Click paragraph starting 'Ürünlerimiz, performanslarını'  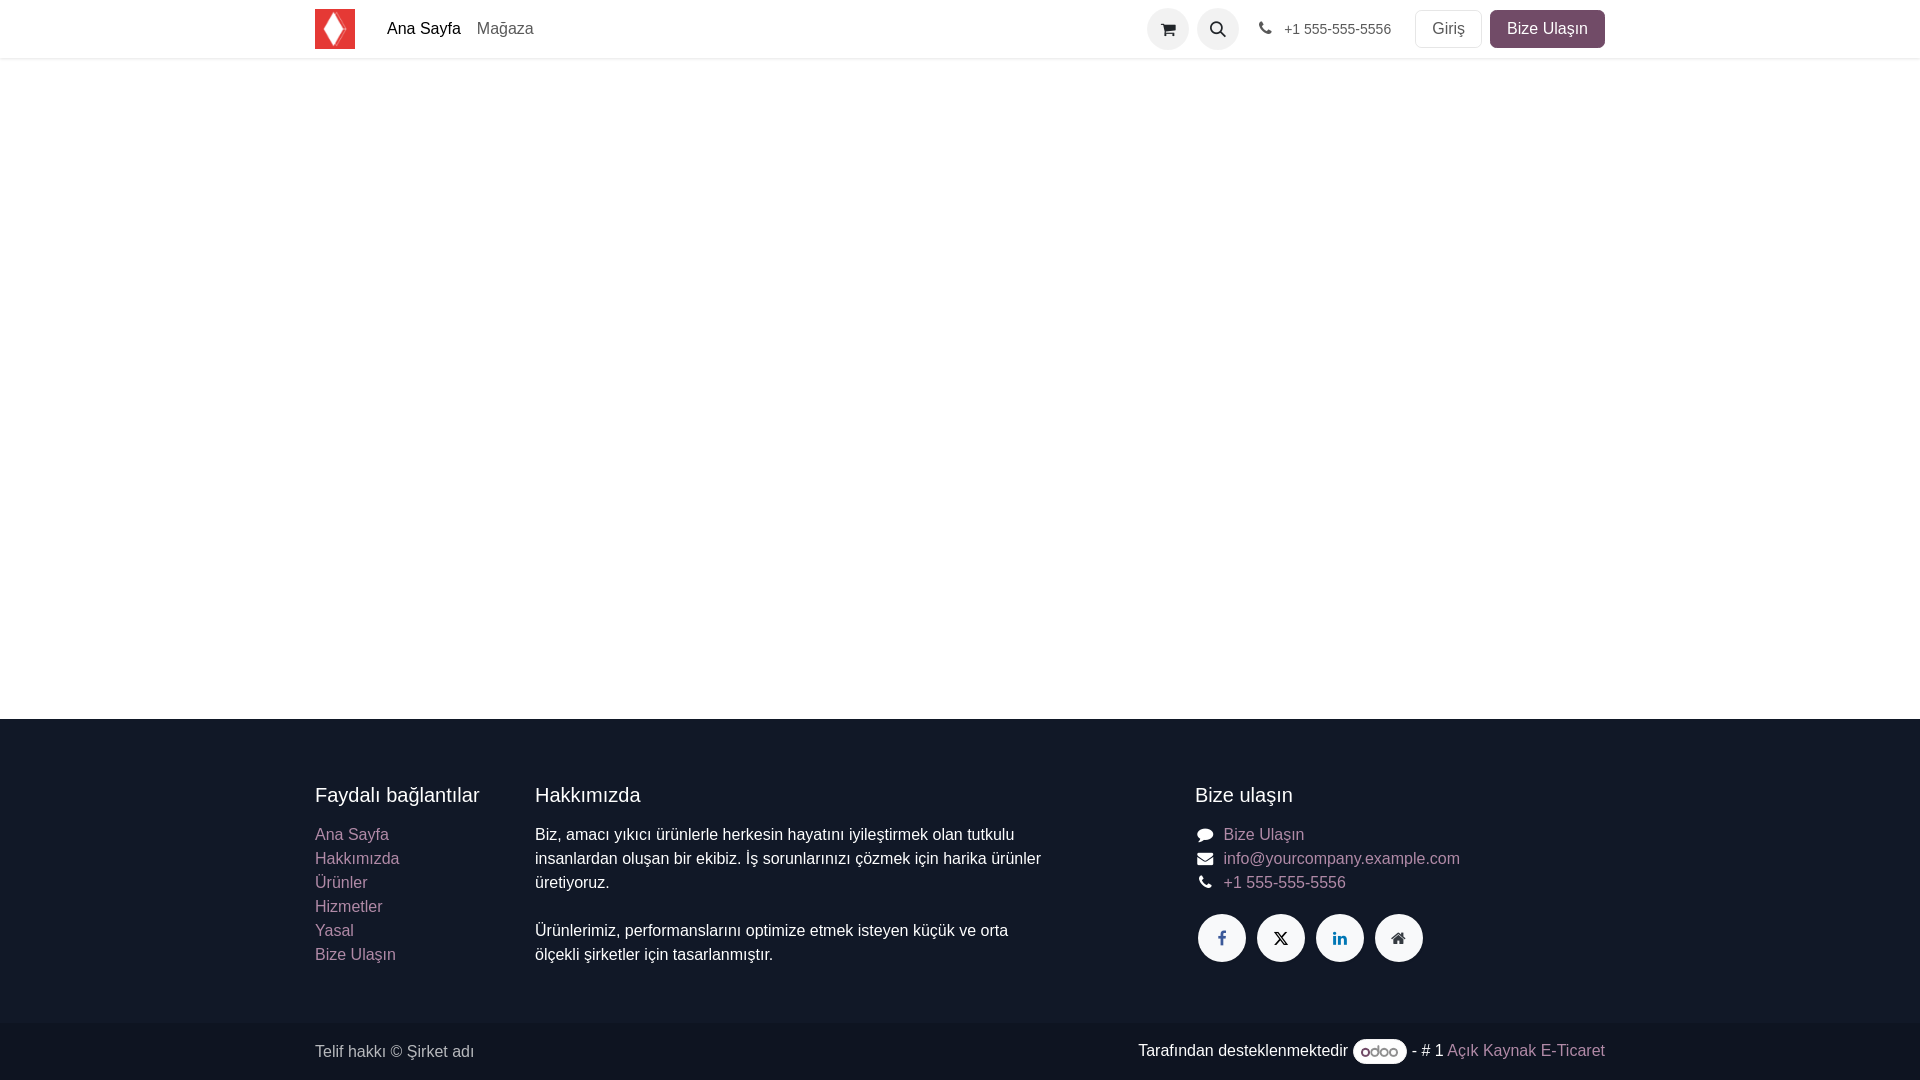coord(772,942)
